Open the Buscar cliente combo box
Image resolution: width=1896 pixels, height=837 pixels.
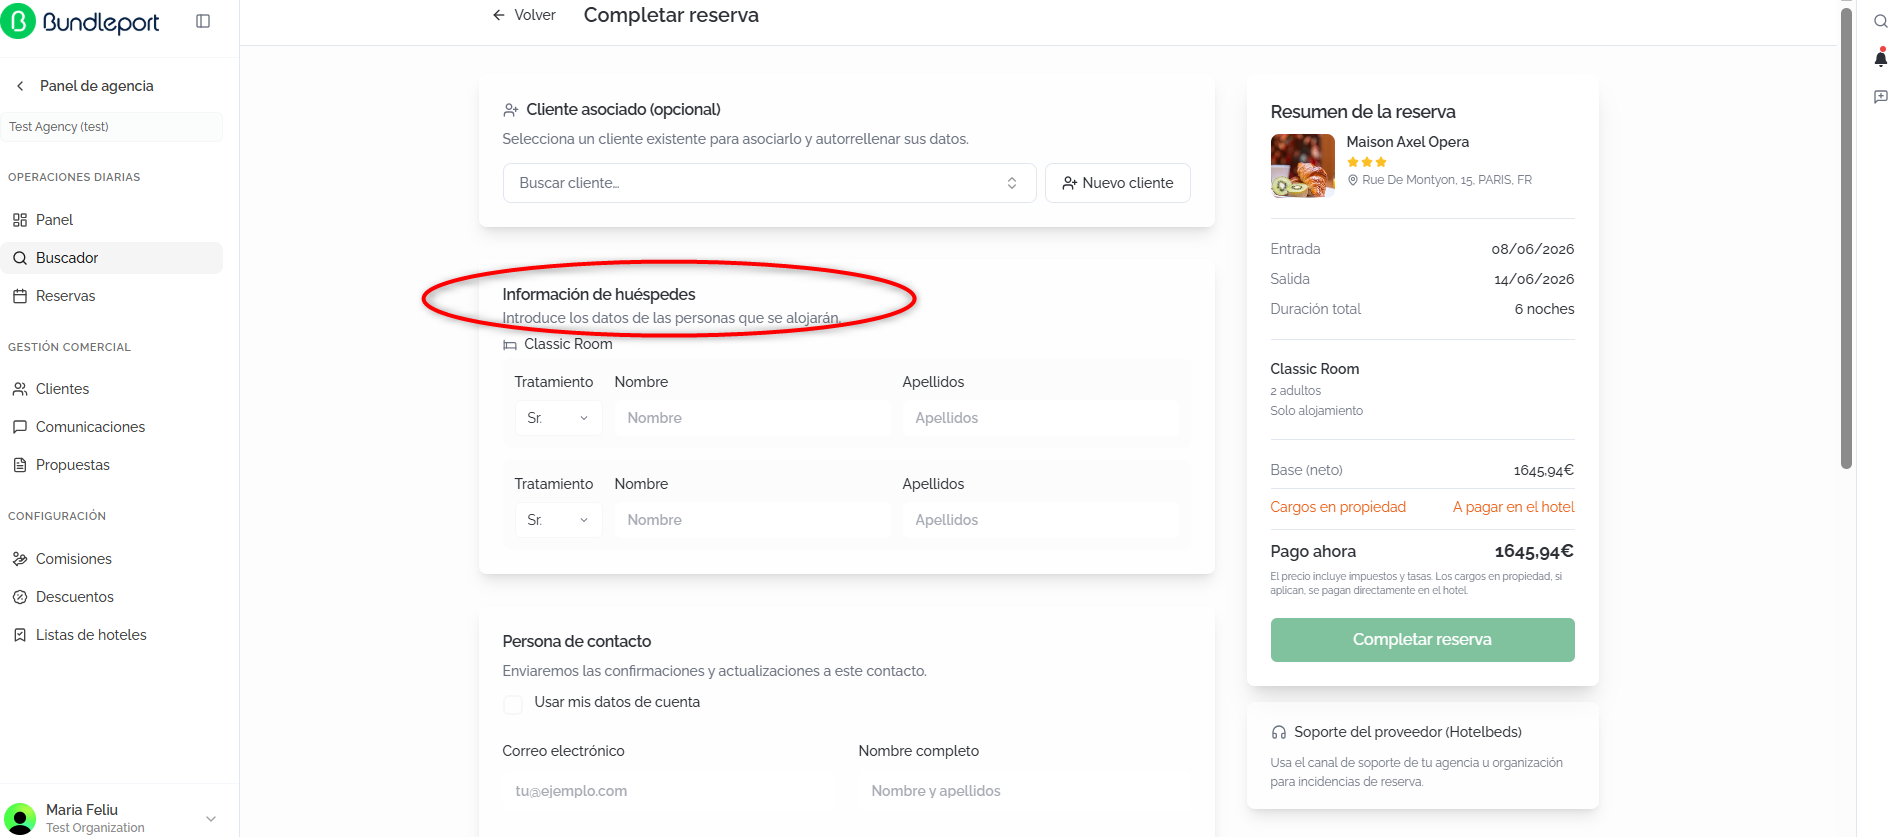pos(769,183)
